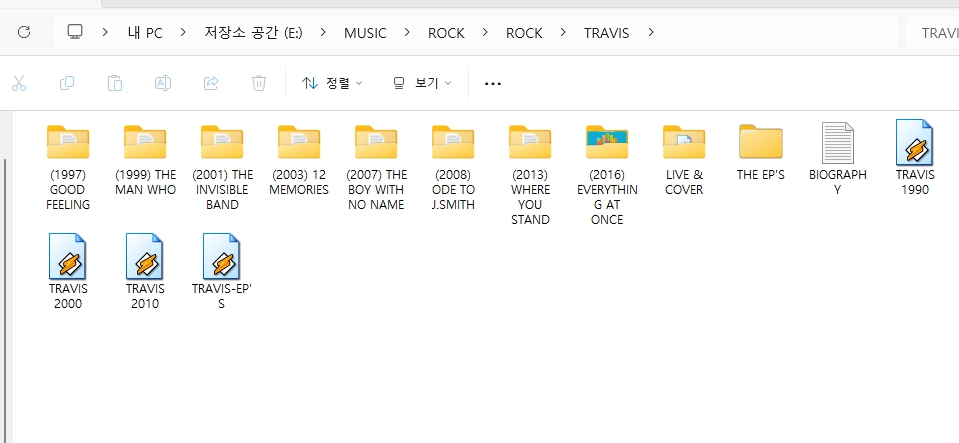Expand chevron after 내 PC
Viewport: 959px width, 443px height.
[x=183, y=32]
